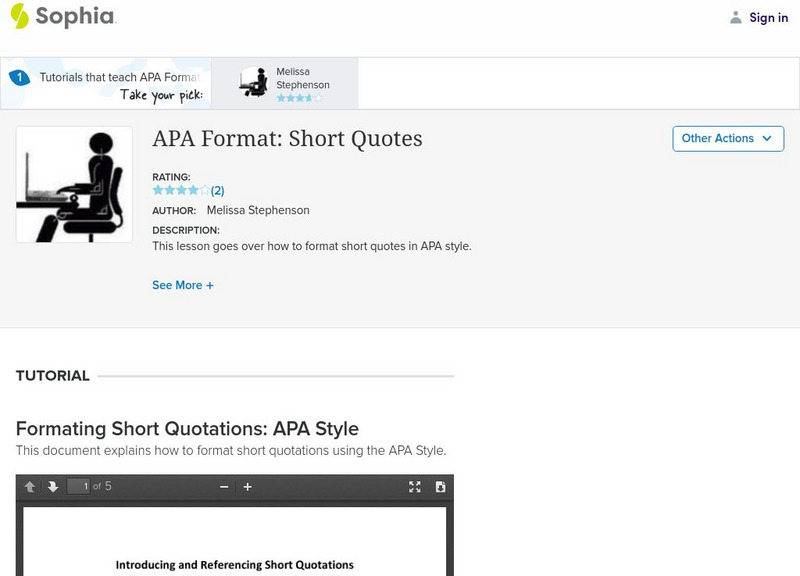Click the Sophia logo

pyautogui.click(x=63, y=16)
